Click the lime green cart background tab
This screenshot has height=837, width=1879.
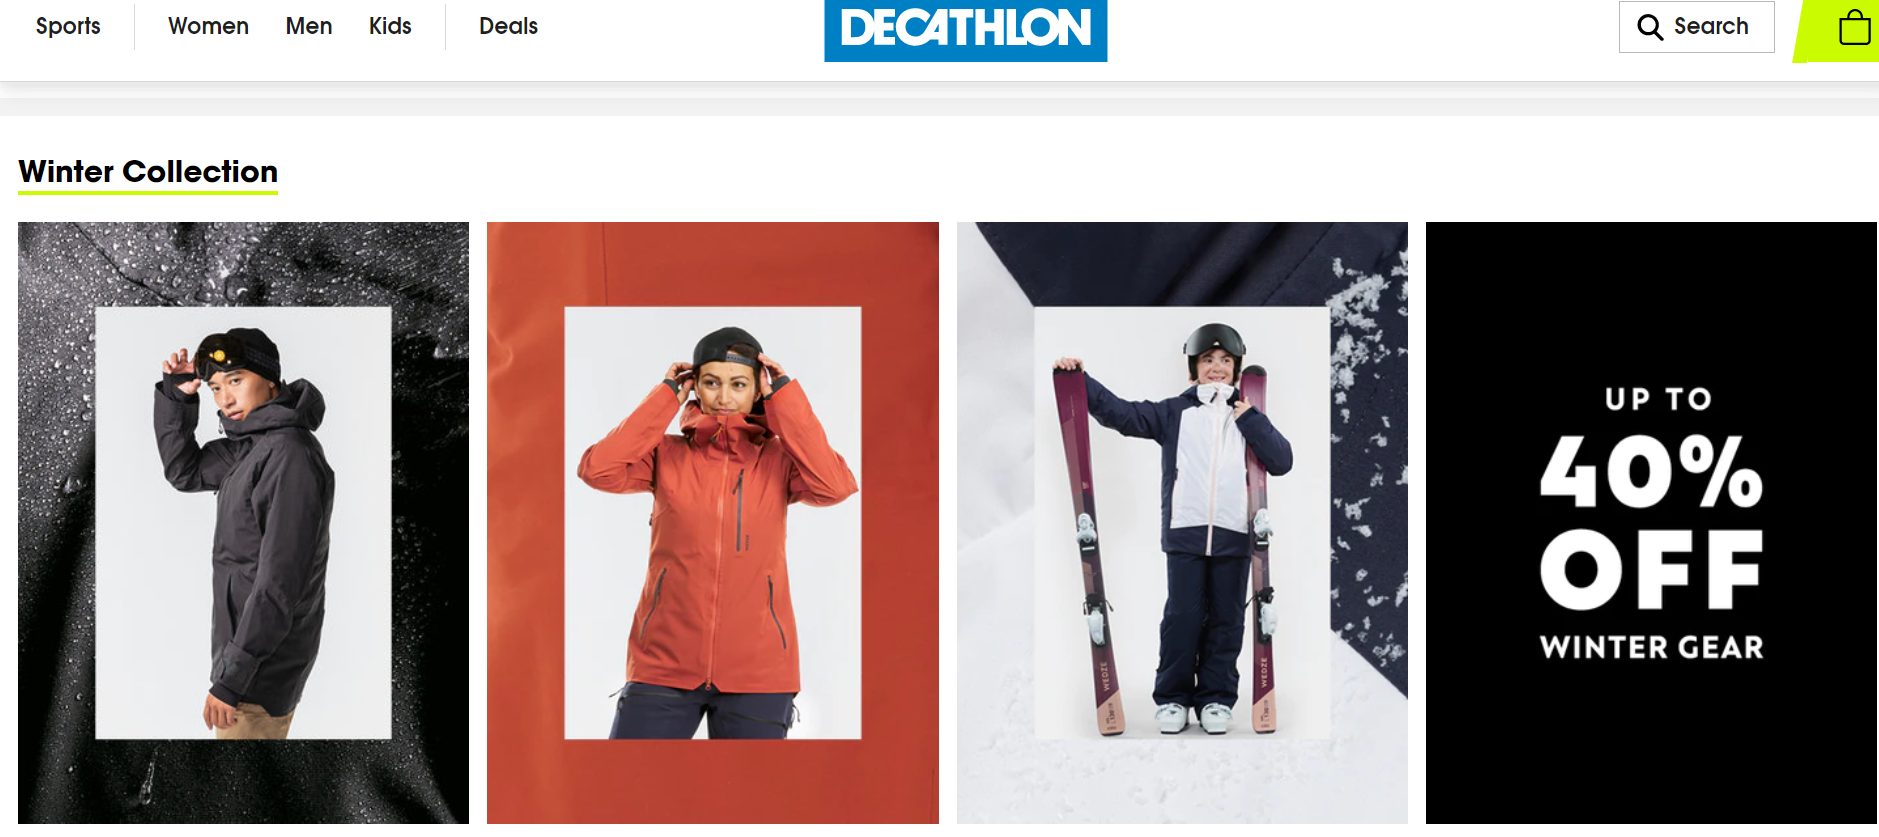(1836, 31)
